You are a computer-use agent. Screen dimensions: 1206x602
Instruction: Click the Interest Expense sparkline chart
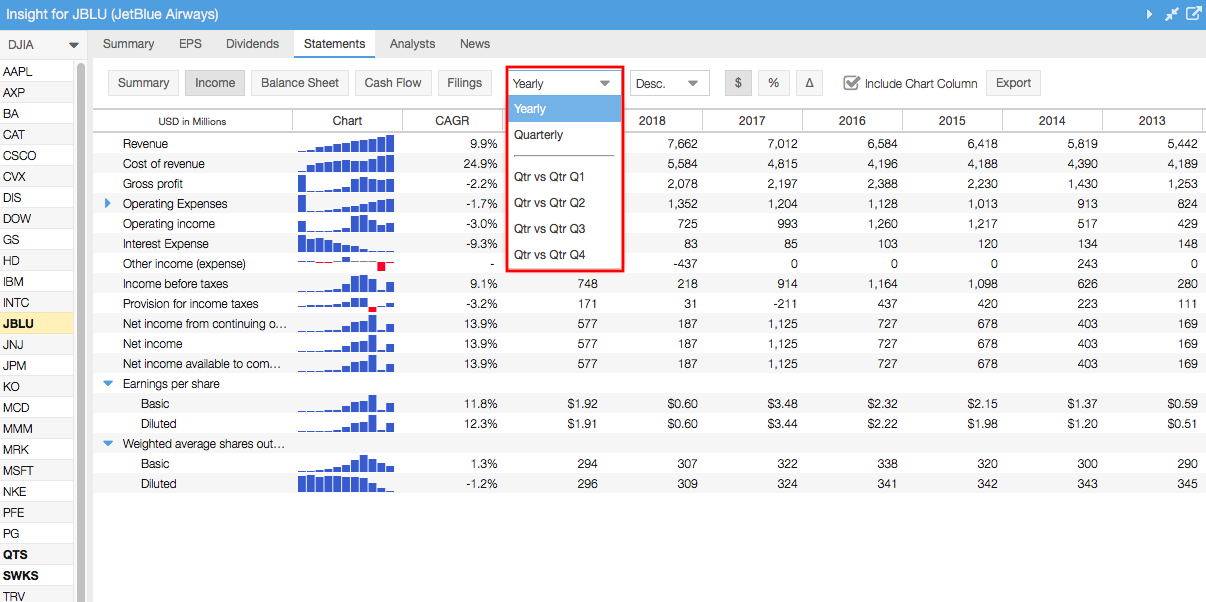pos(346,244)
